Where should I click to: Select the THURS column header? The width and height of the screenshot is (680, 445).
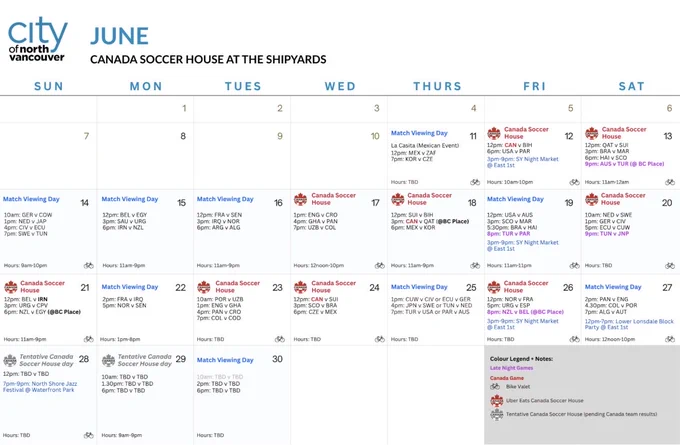tap(437, 86)
